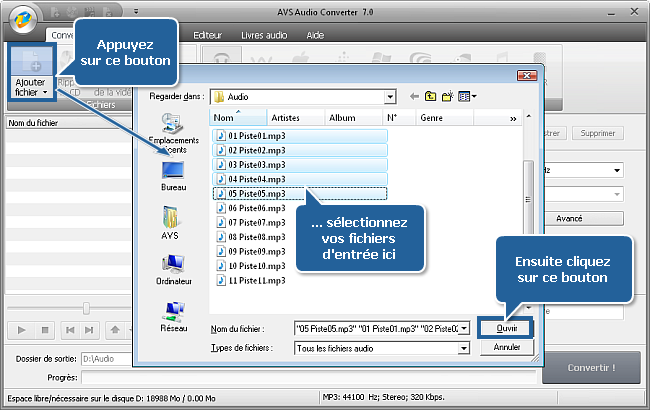The width and height of the screenshot is (650, 410).
Task: Expand the Regarder dans folder combo box
Action: click(390, 97)
